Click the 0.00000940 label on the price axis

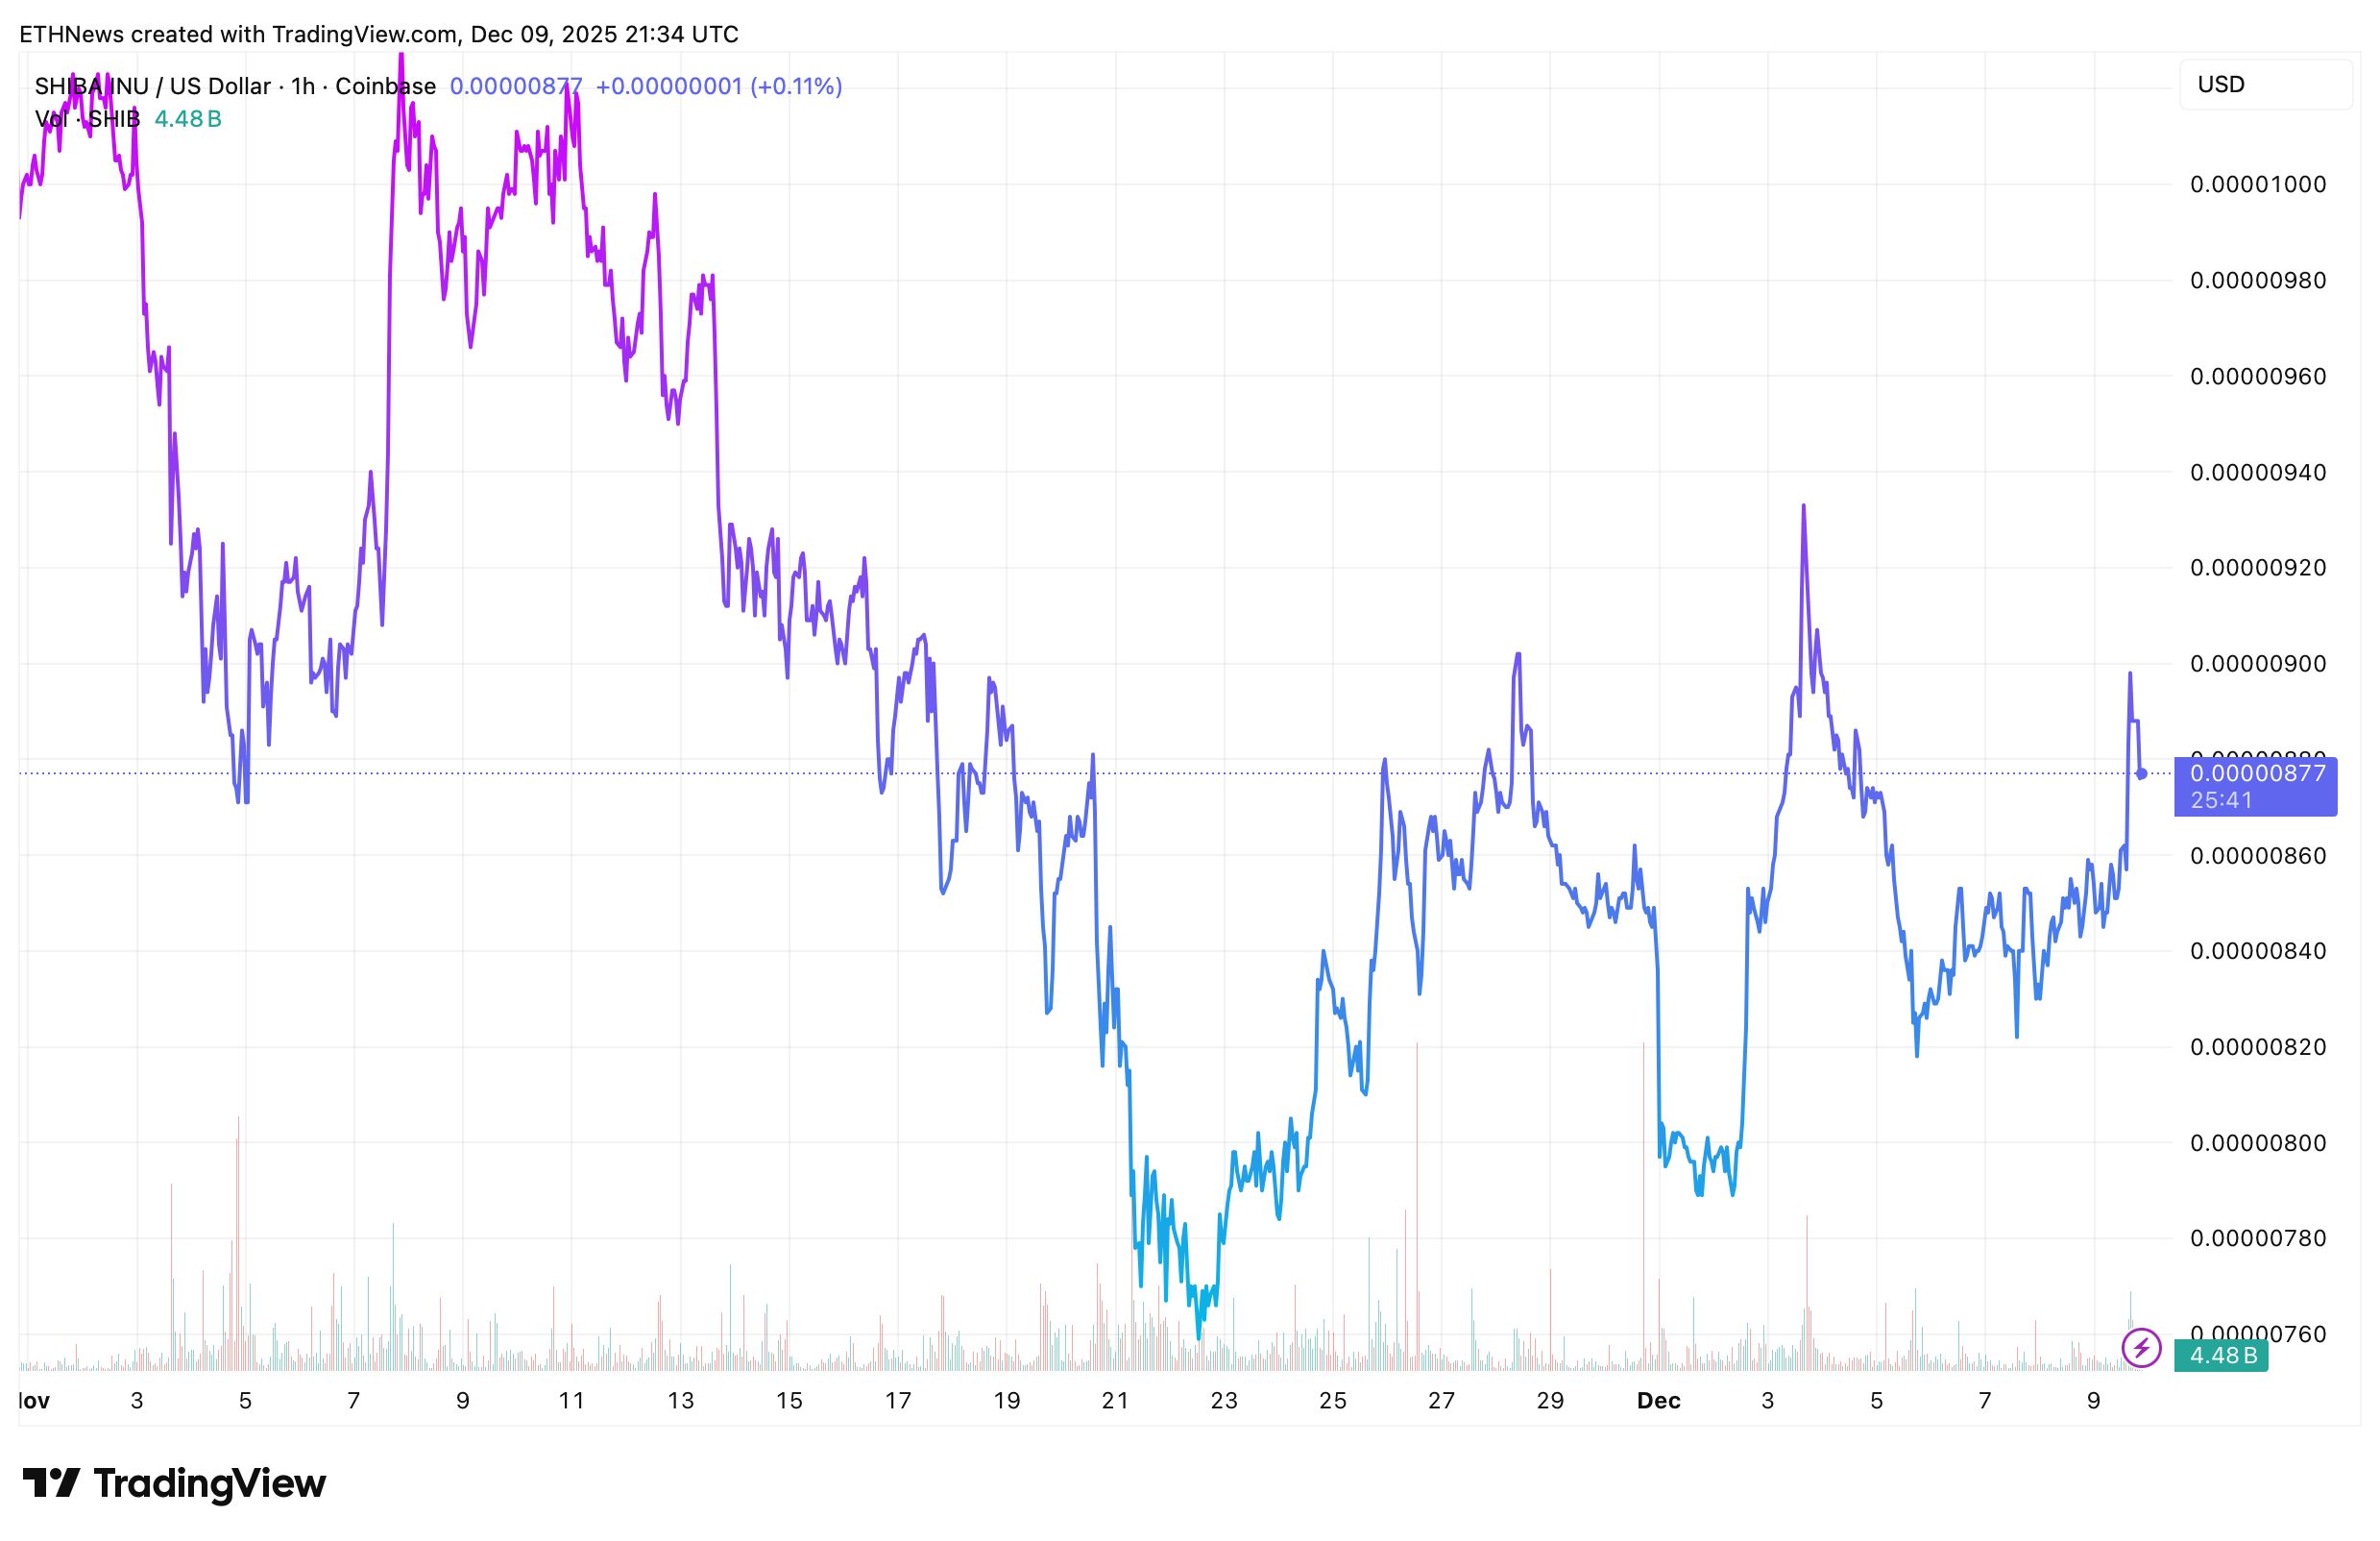coord(2257,472)
